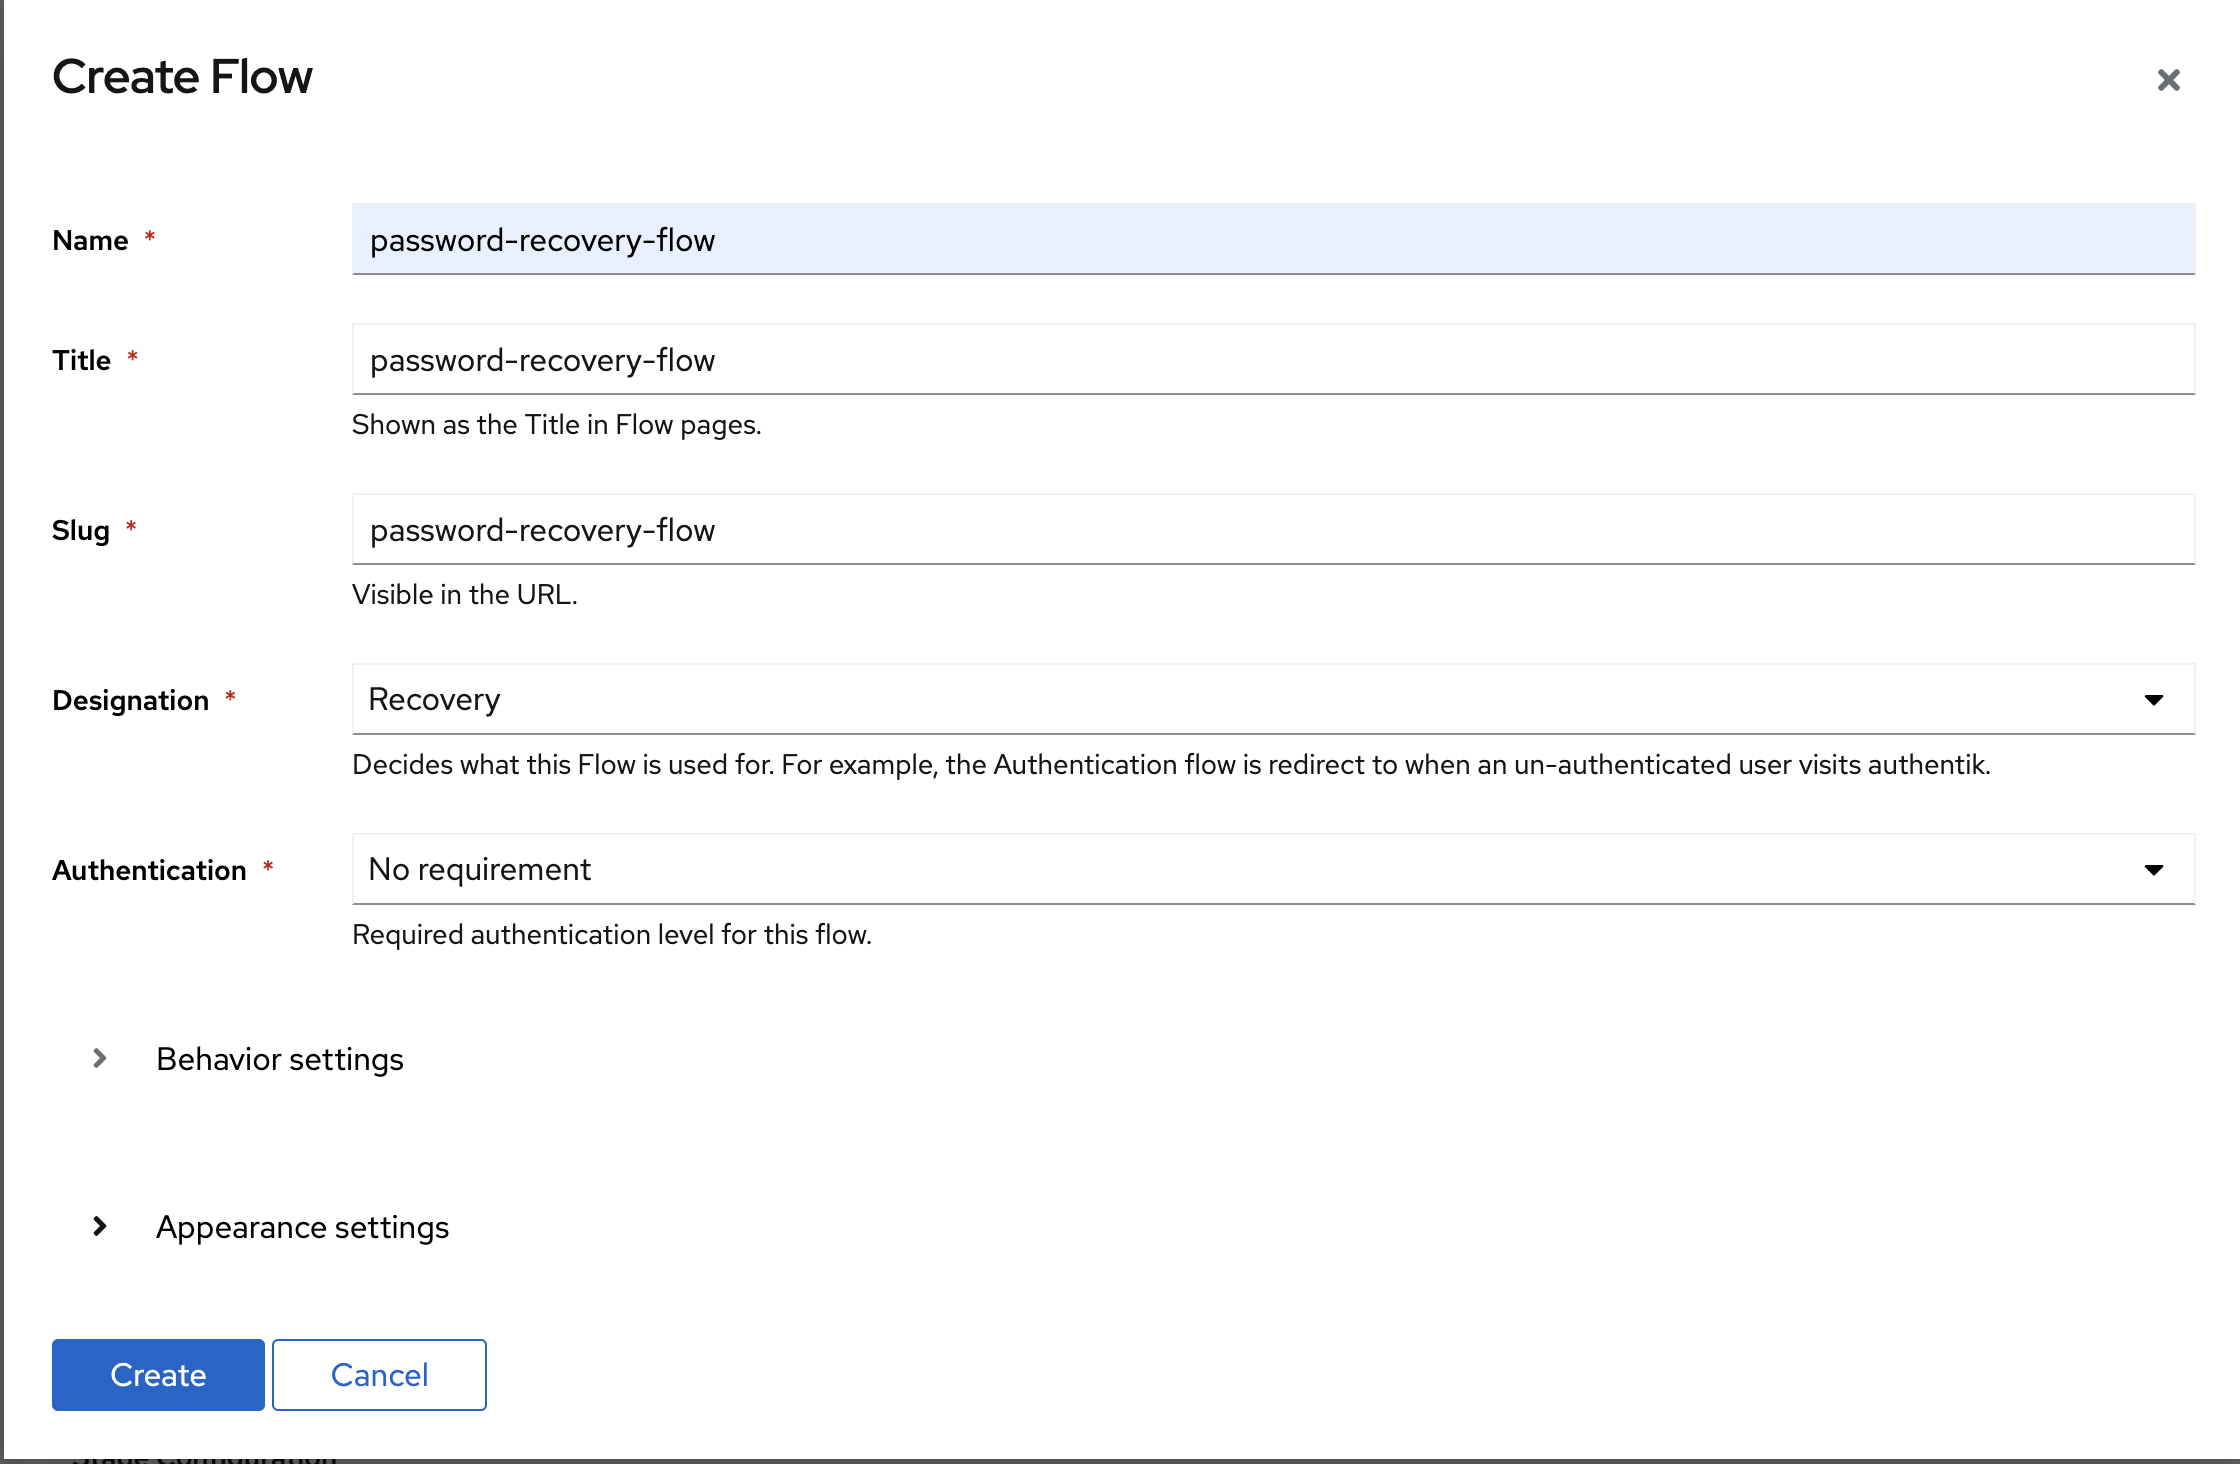Viewport: 2240px width, 1464px height.
Task: Click the Authentication field label
Action: coord(149,871)
